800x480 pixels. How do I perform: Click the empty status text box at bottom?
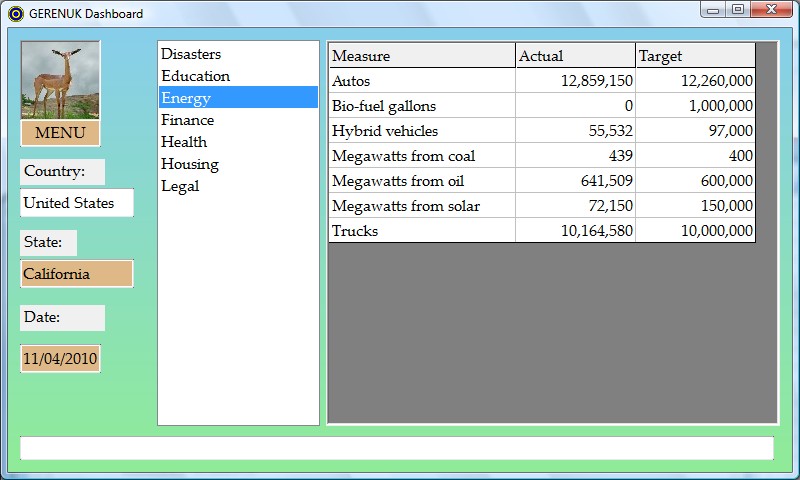pyautogui.click(x=397, y=448)
